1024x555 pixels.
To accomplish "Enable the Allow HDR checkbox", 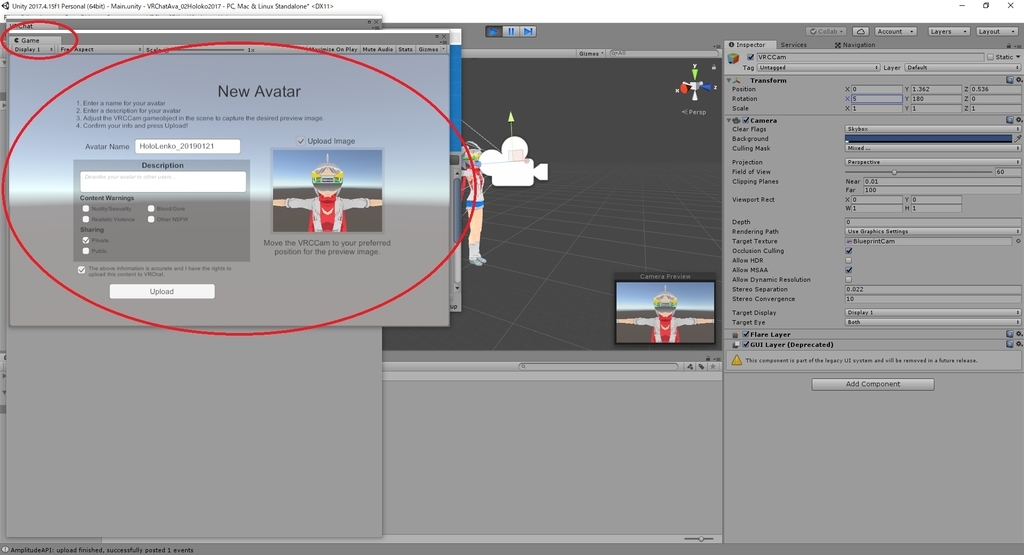I will click(848, 261).
